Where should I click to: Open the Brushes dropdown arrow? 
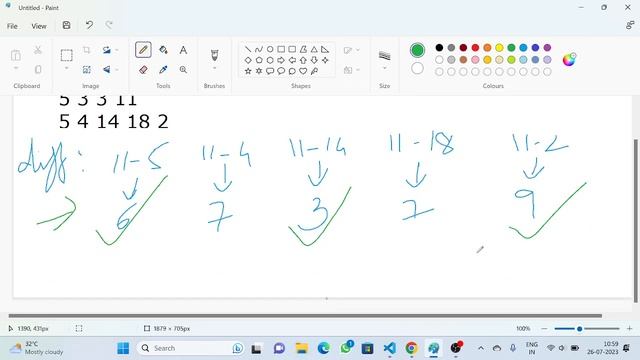click(x=214, y=68)
